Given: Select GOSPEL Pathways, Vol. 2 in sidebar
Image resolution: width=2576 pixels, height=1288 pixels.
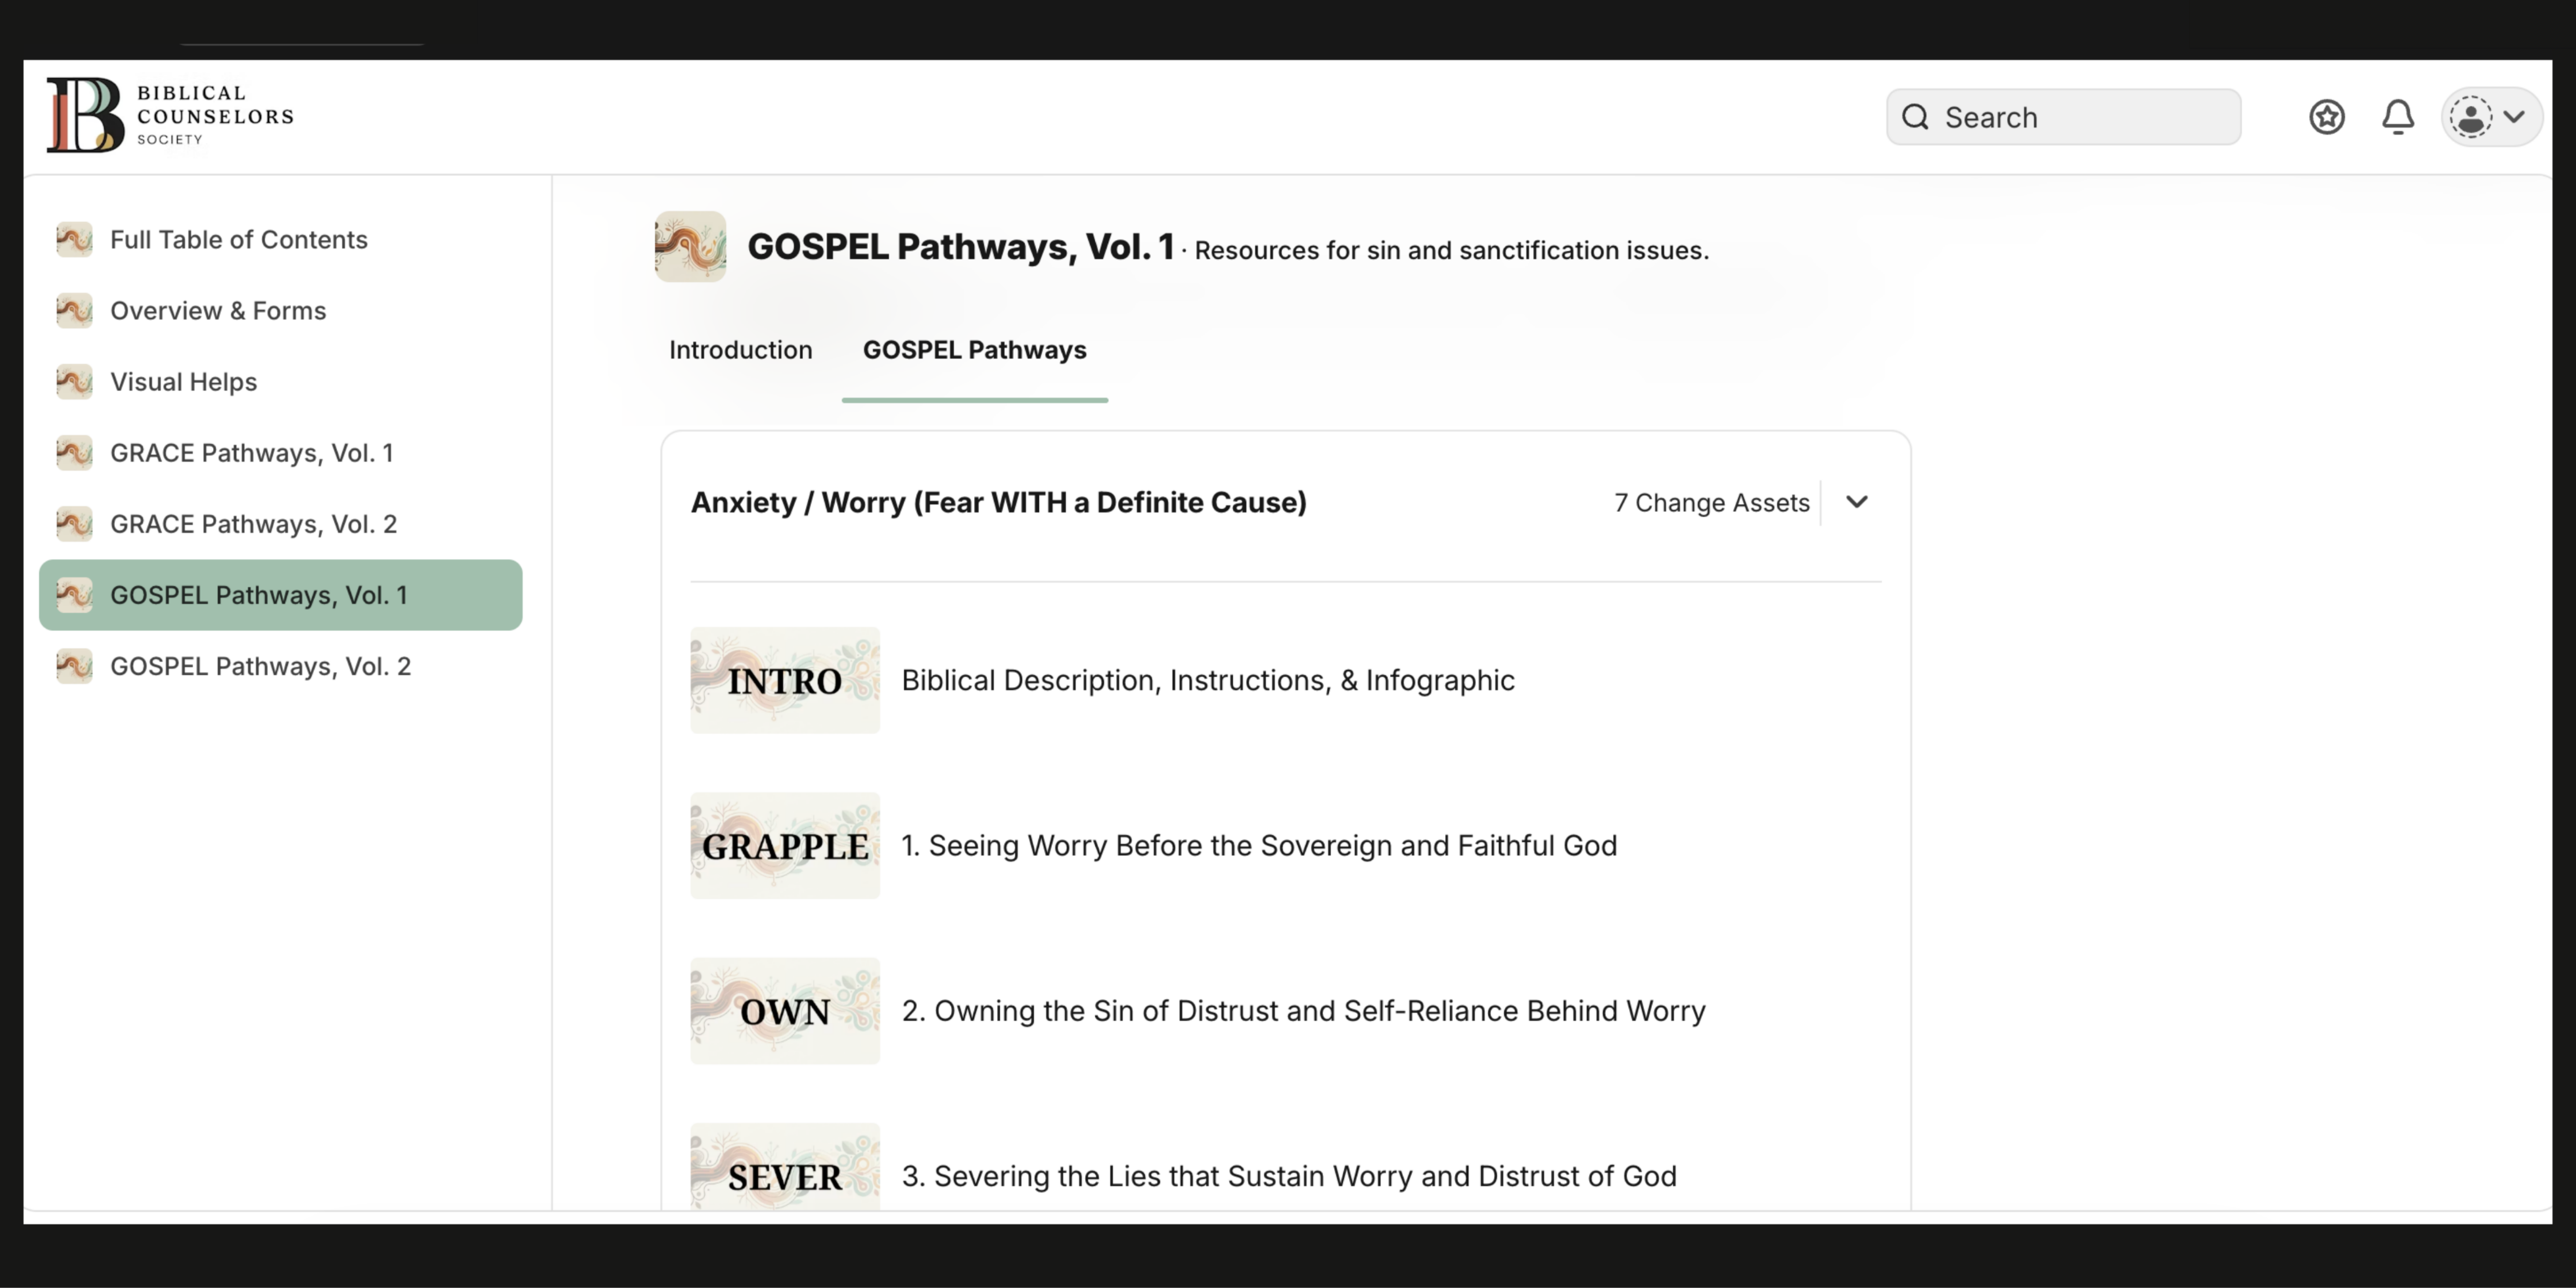Looking at the screenshot, I should (261, 666).
